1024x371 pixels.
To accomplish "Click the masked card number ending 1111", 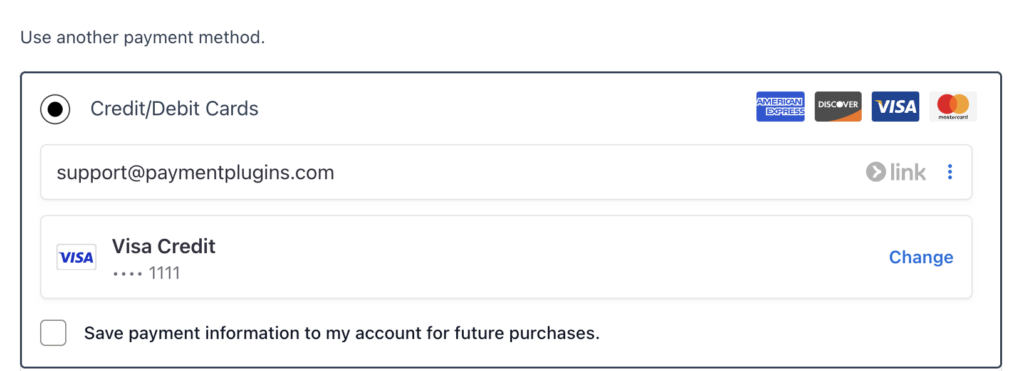I will pos(146,273).
